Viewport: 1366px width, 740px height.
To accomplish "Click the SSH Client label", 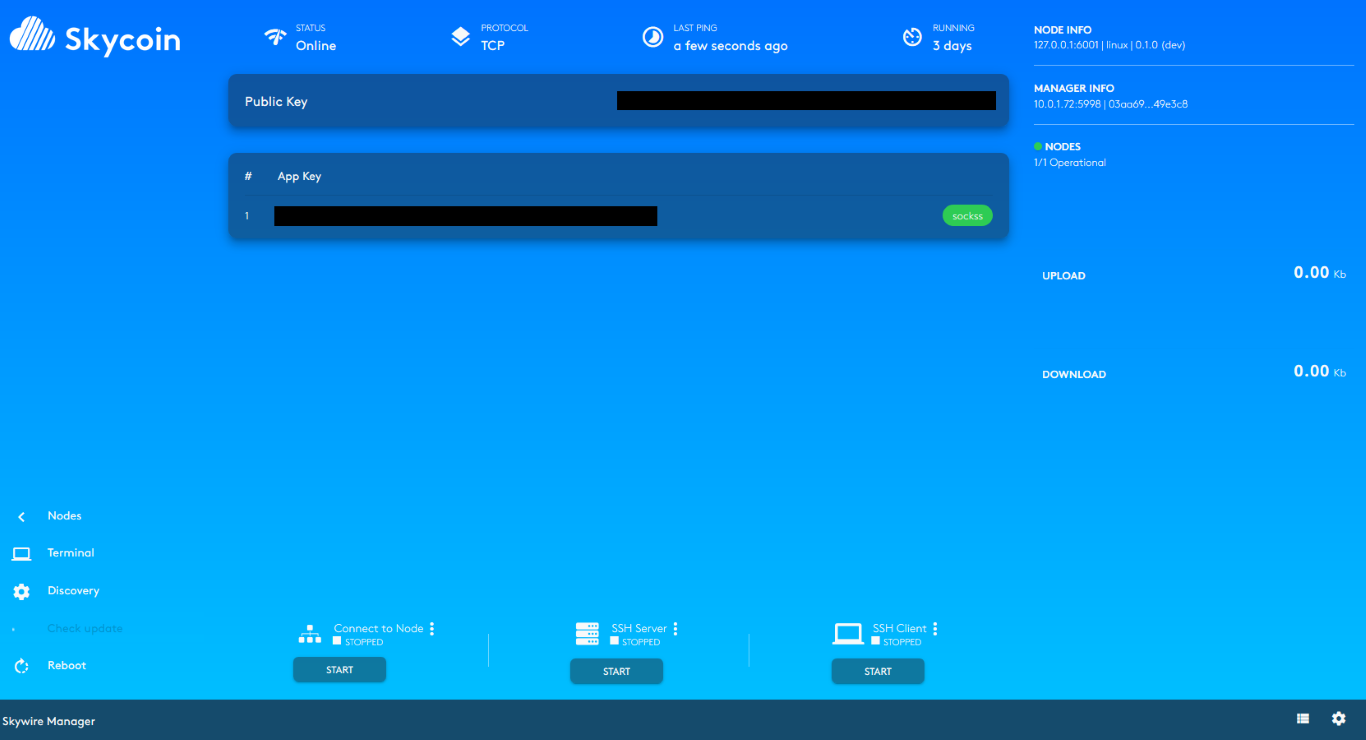I will point(900,629).
